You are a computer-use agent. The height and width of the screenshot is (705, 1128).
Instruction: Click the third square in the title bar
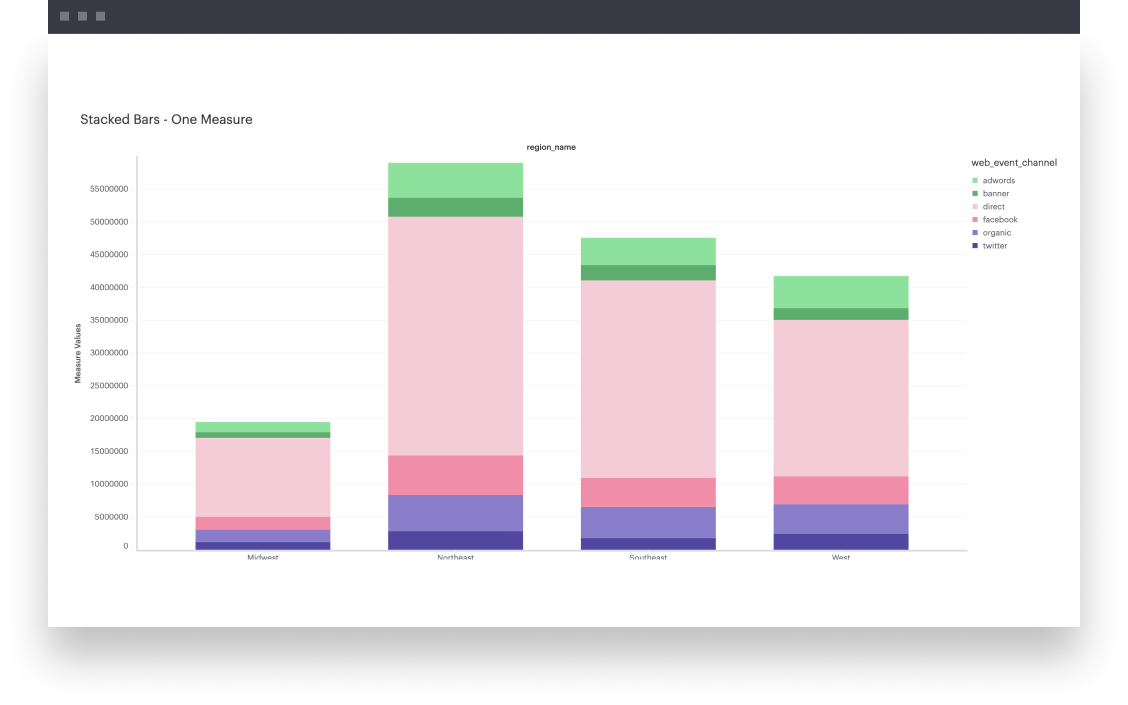click(101, 17)
